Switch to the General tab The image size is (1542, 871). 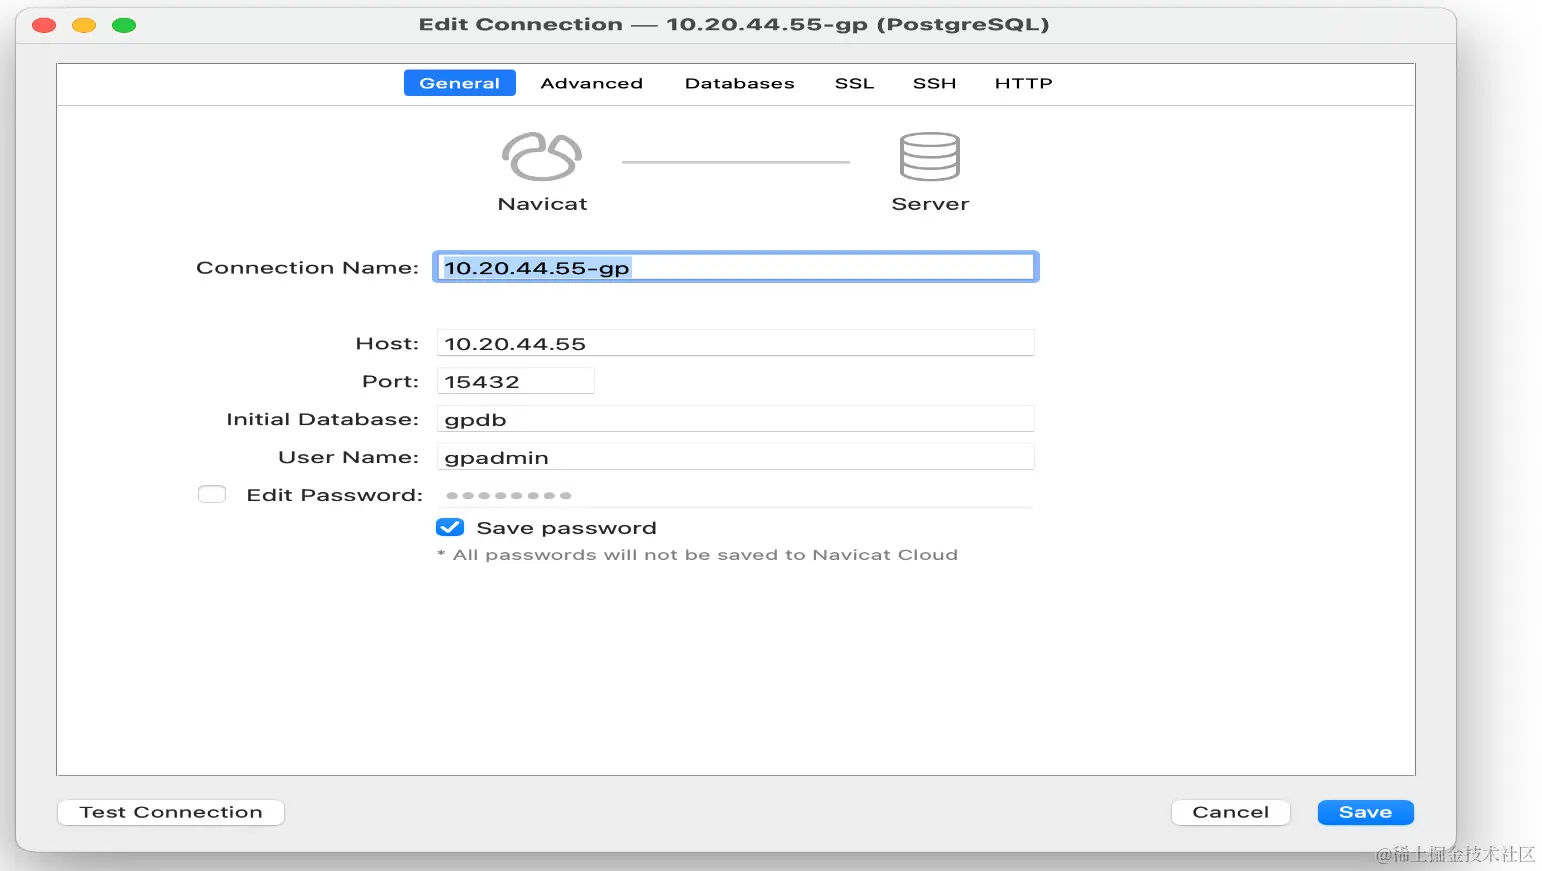point(460,83)
